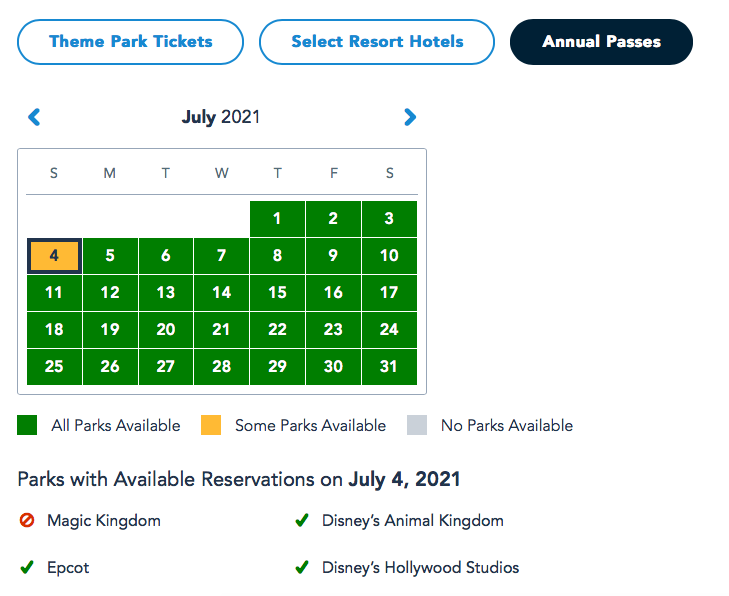Screen dimensions: 729x596
Task: Click July 25 in the calendar
Action: click(x=54, y=367)
